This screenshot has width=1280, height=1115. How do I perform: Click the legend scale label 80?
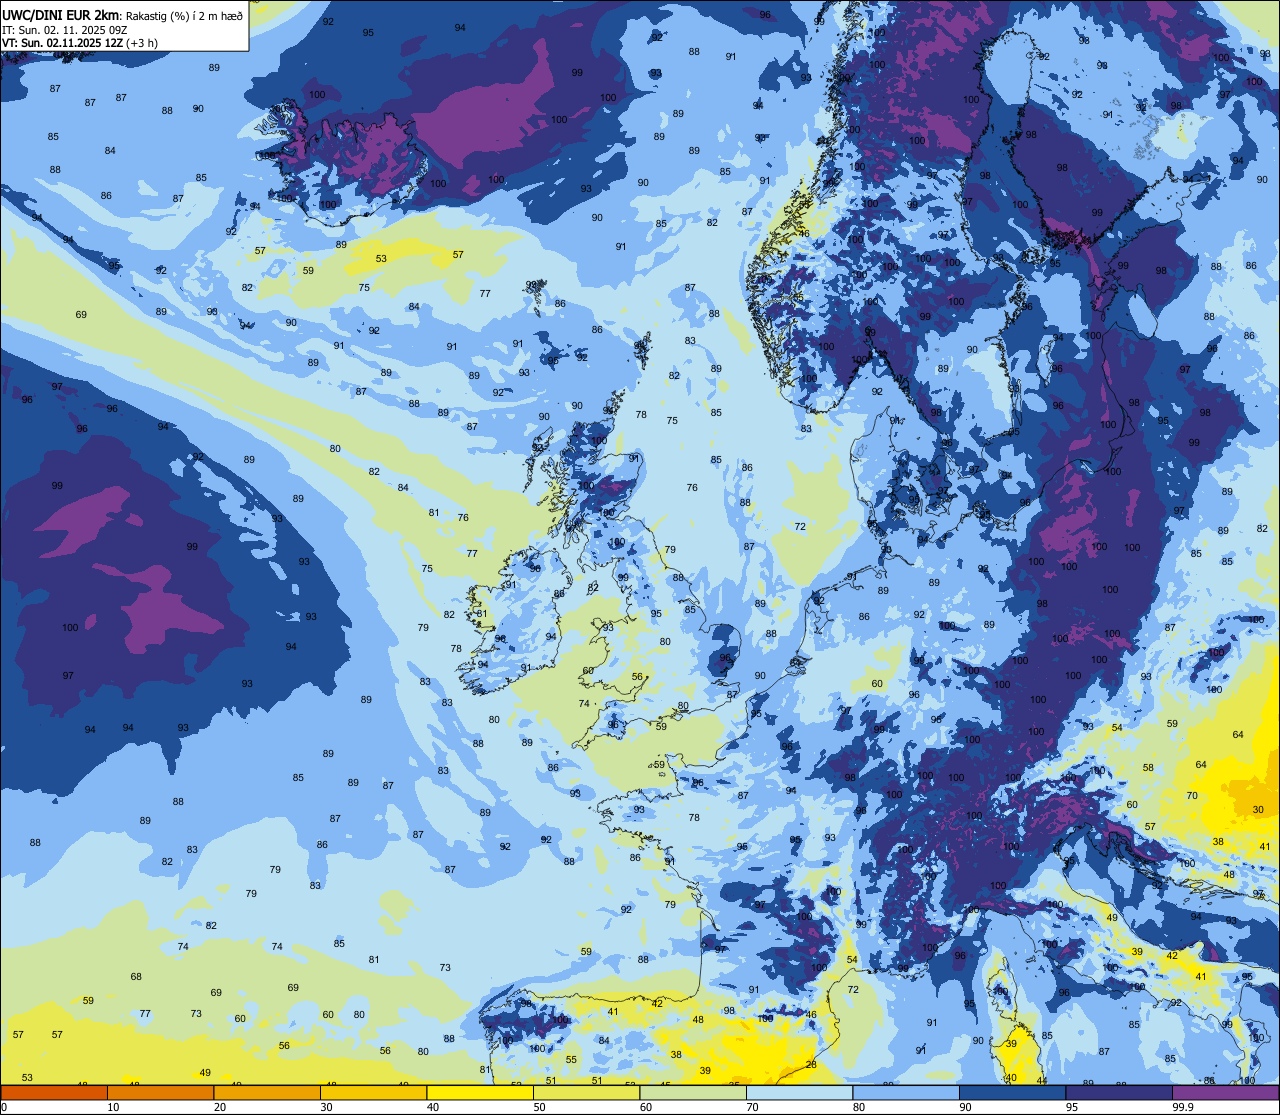click(859, 1107)
